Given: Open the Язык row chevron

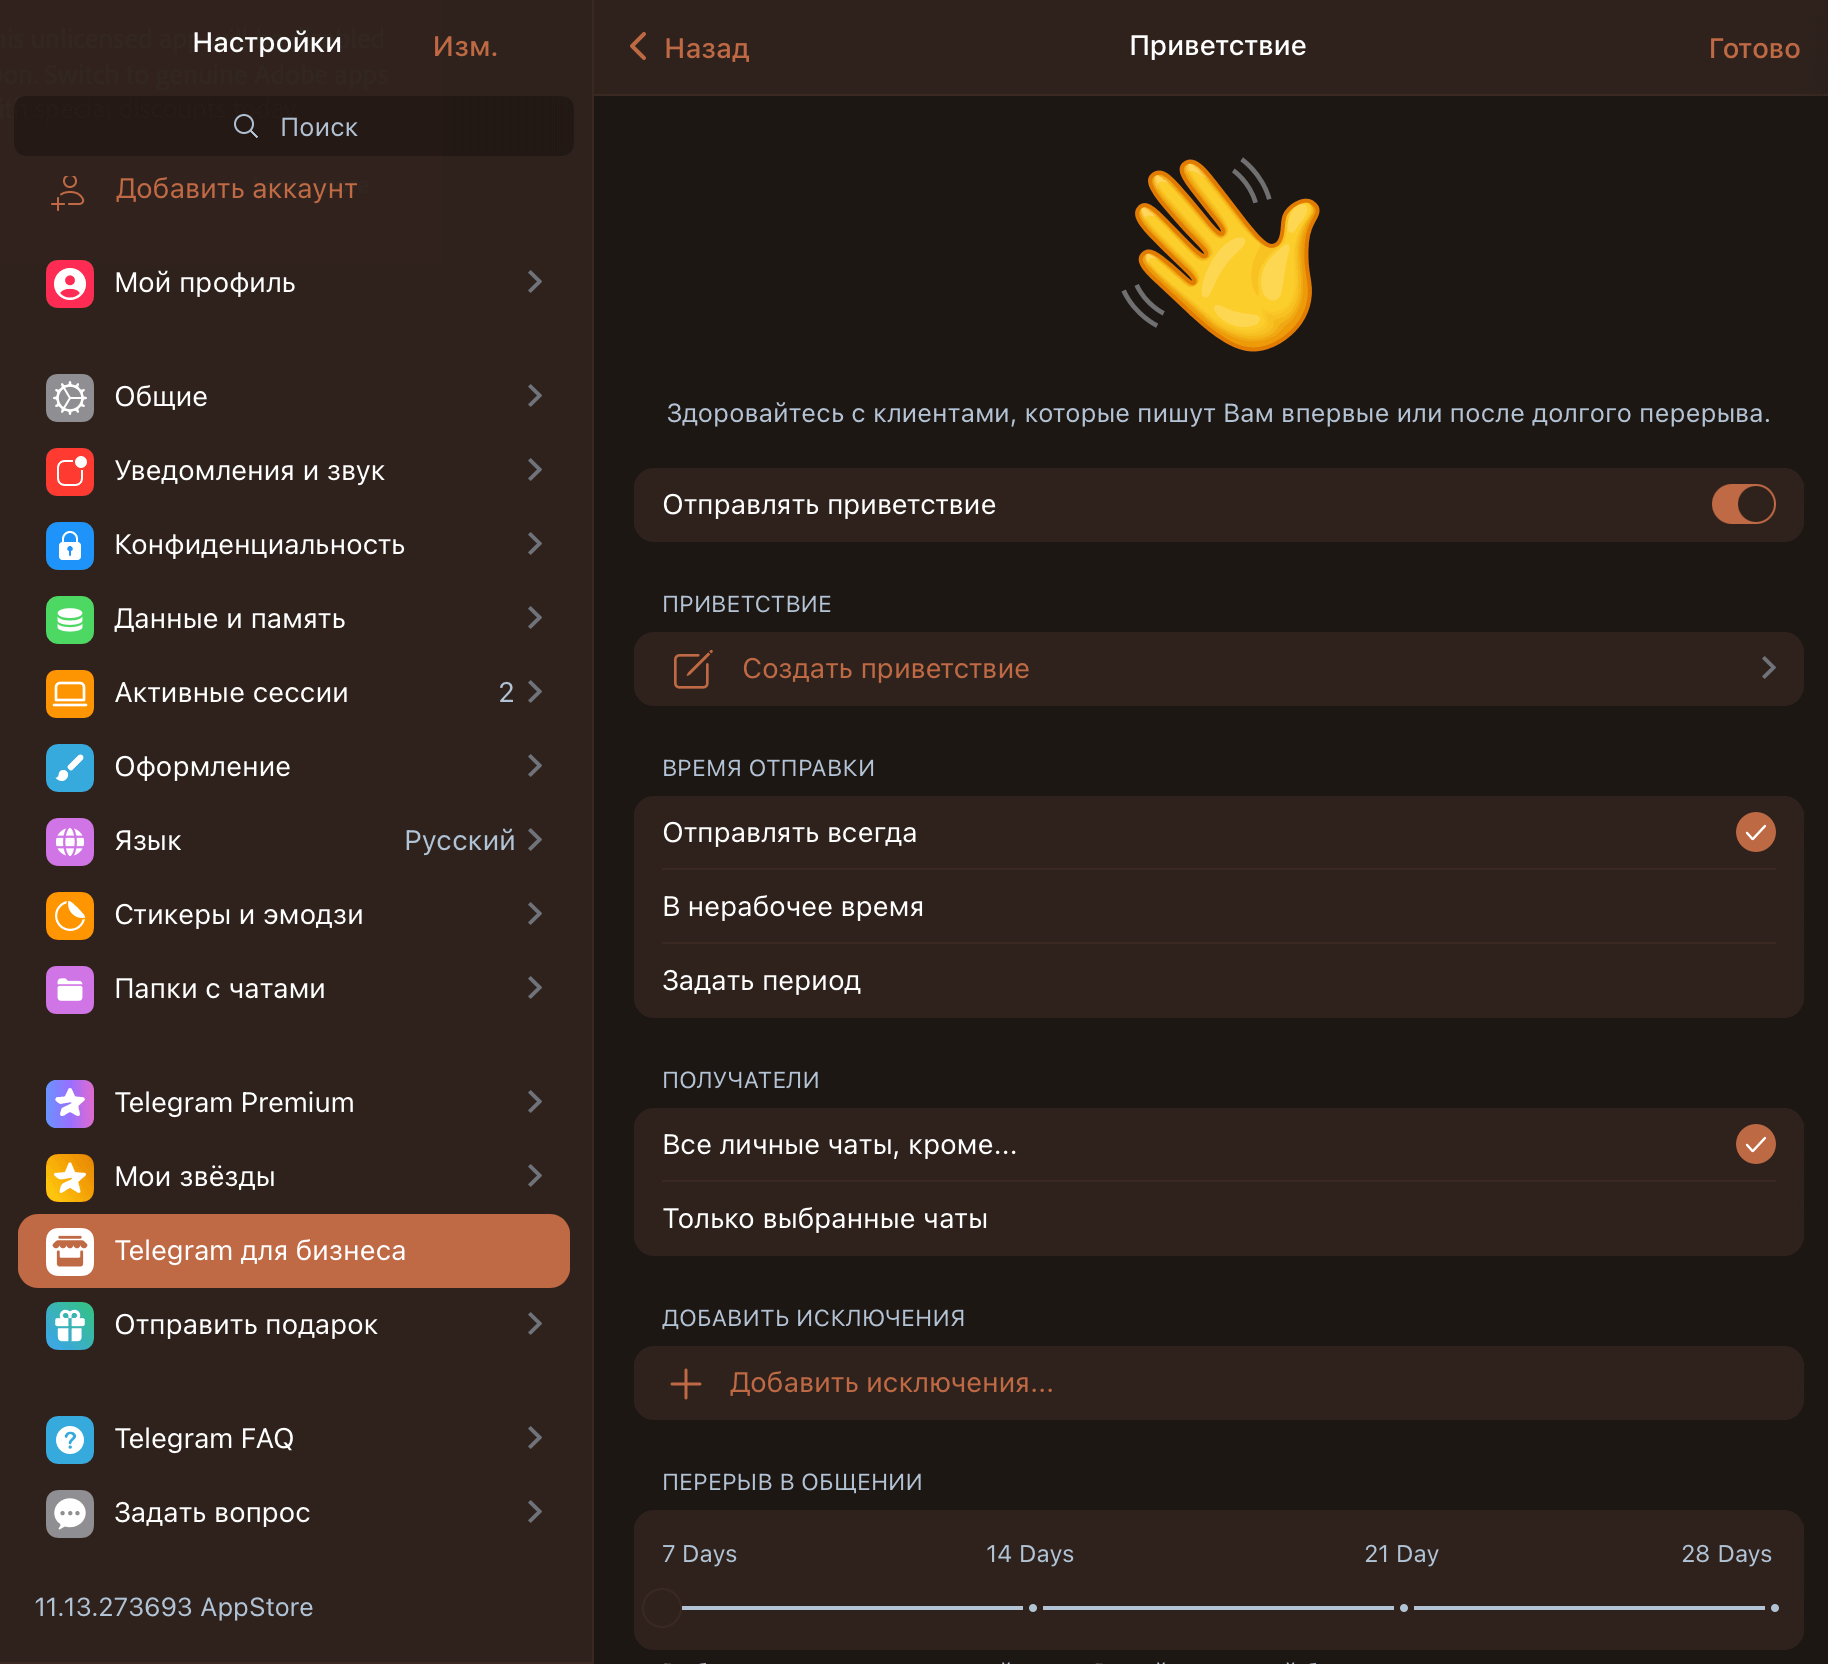Looking at the screenshot, I should (x=535, y=841).
